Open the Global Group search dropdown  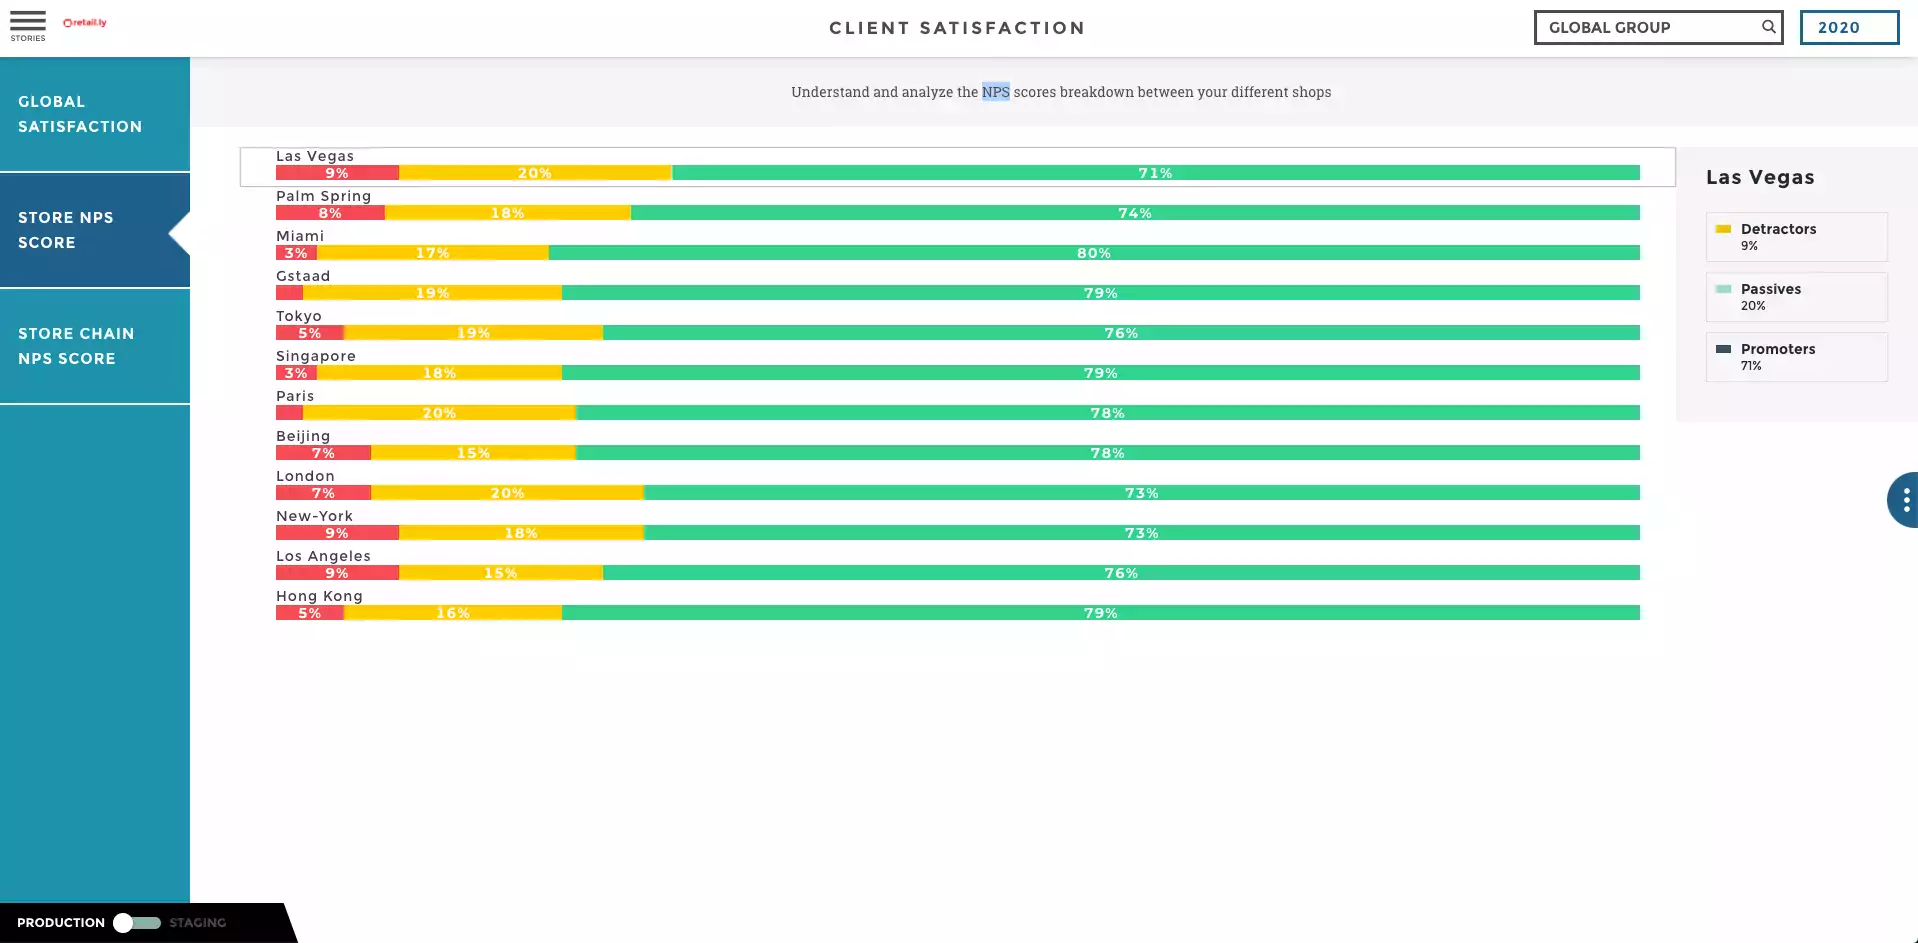1650,28
